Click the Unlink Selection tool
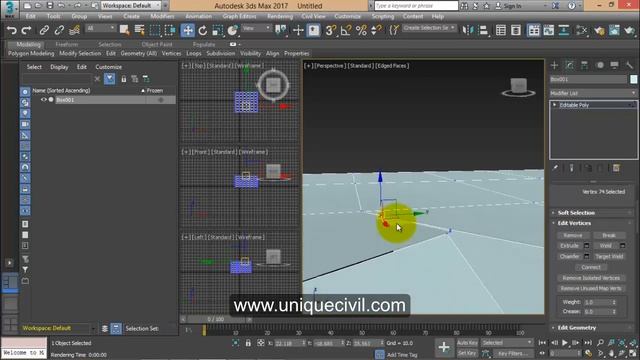Screen dimensions: 640x360 [x=59, y=30]
